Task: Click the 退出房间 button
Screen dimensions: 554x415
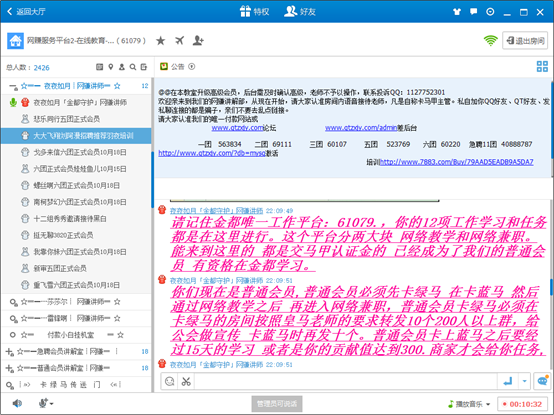Action: point(525,41)
